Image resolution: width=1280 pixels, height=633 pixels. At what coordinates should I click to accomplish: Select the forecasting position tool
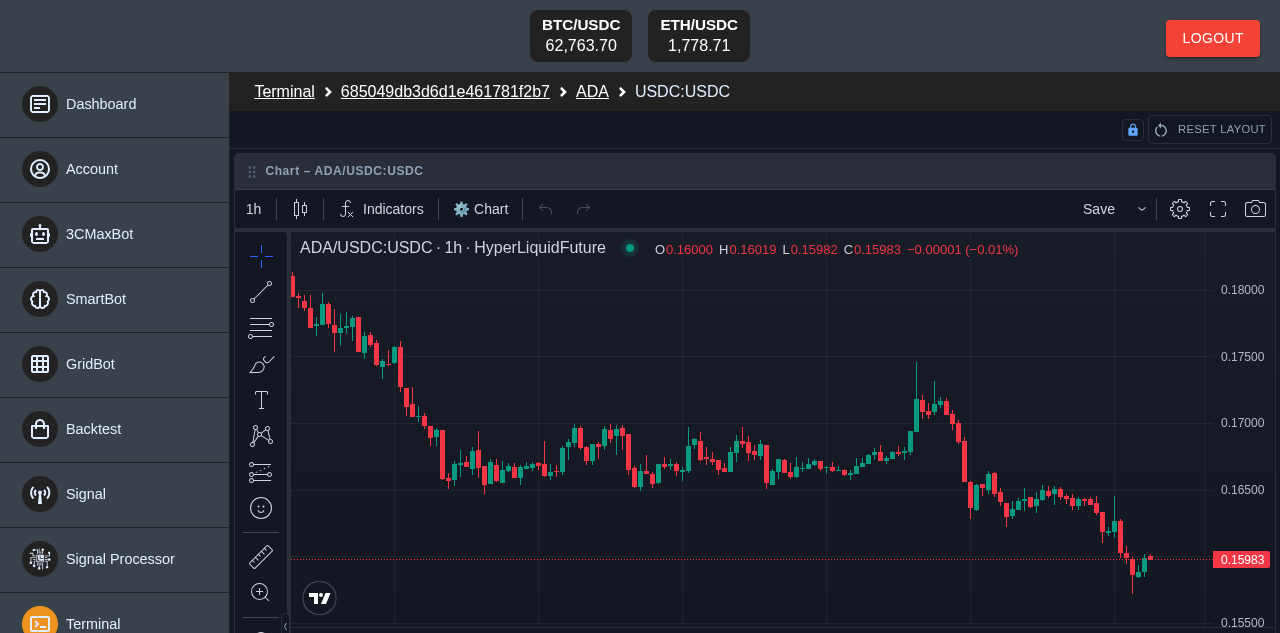261,472
